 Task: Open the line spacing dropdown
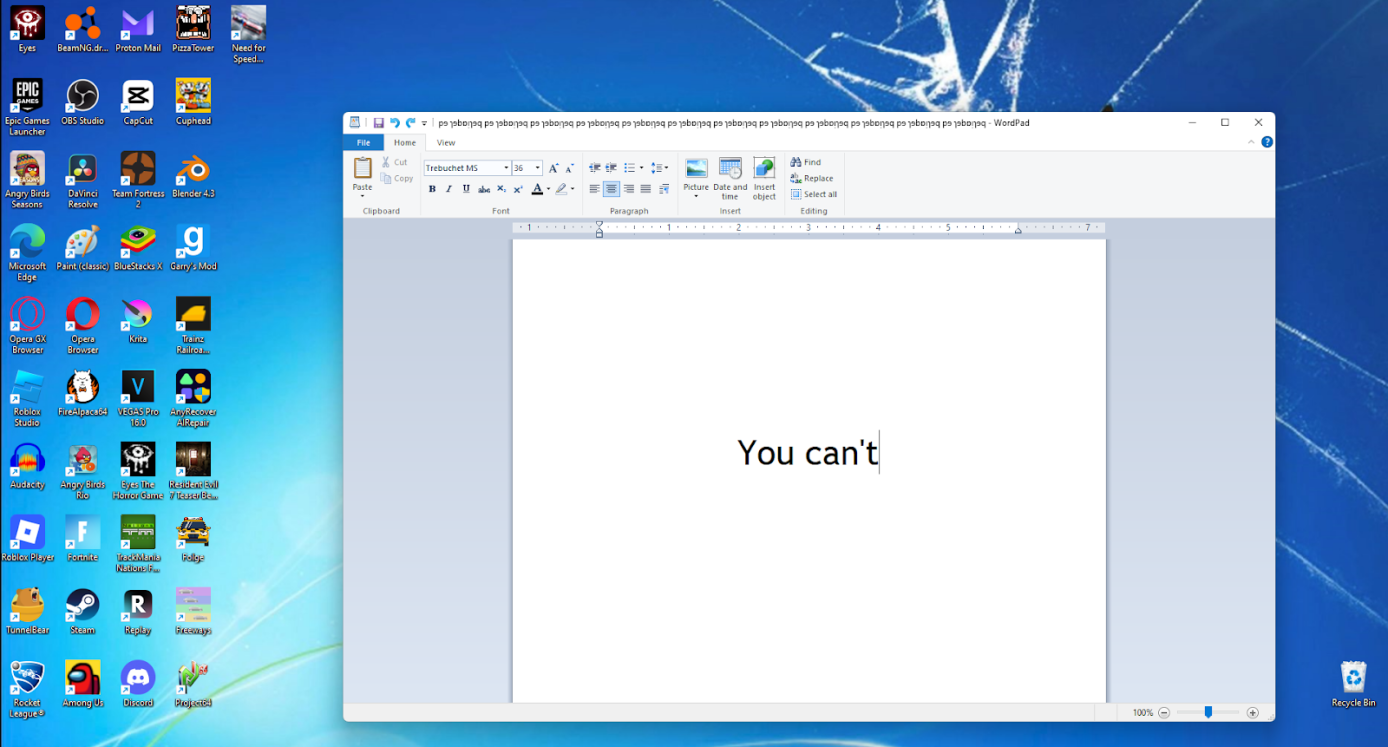[x=659, y=168]
